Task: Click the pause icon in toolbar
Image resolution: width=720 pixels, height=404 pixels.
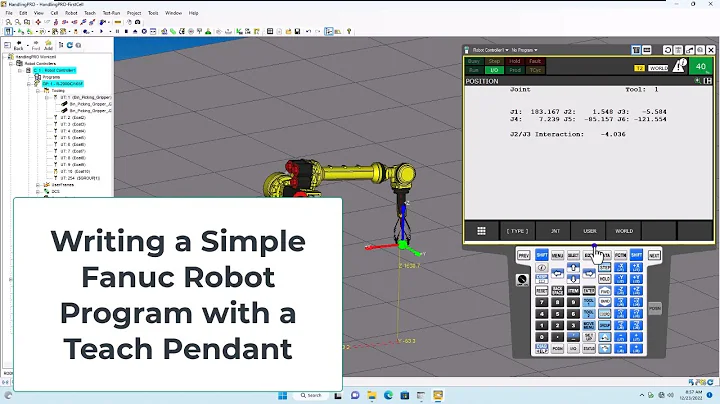Action: click(x=117, y=31)
